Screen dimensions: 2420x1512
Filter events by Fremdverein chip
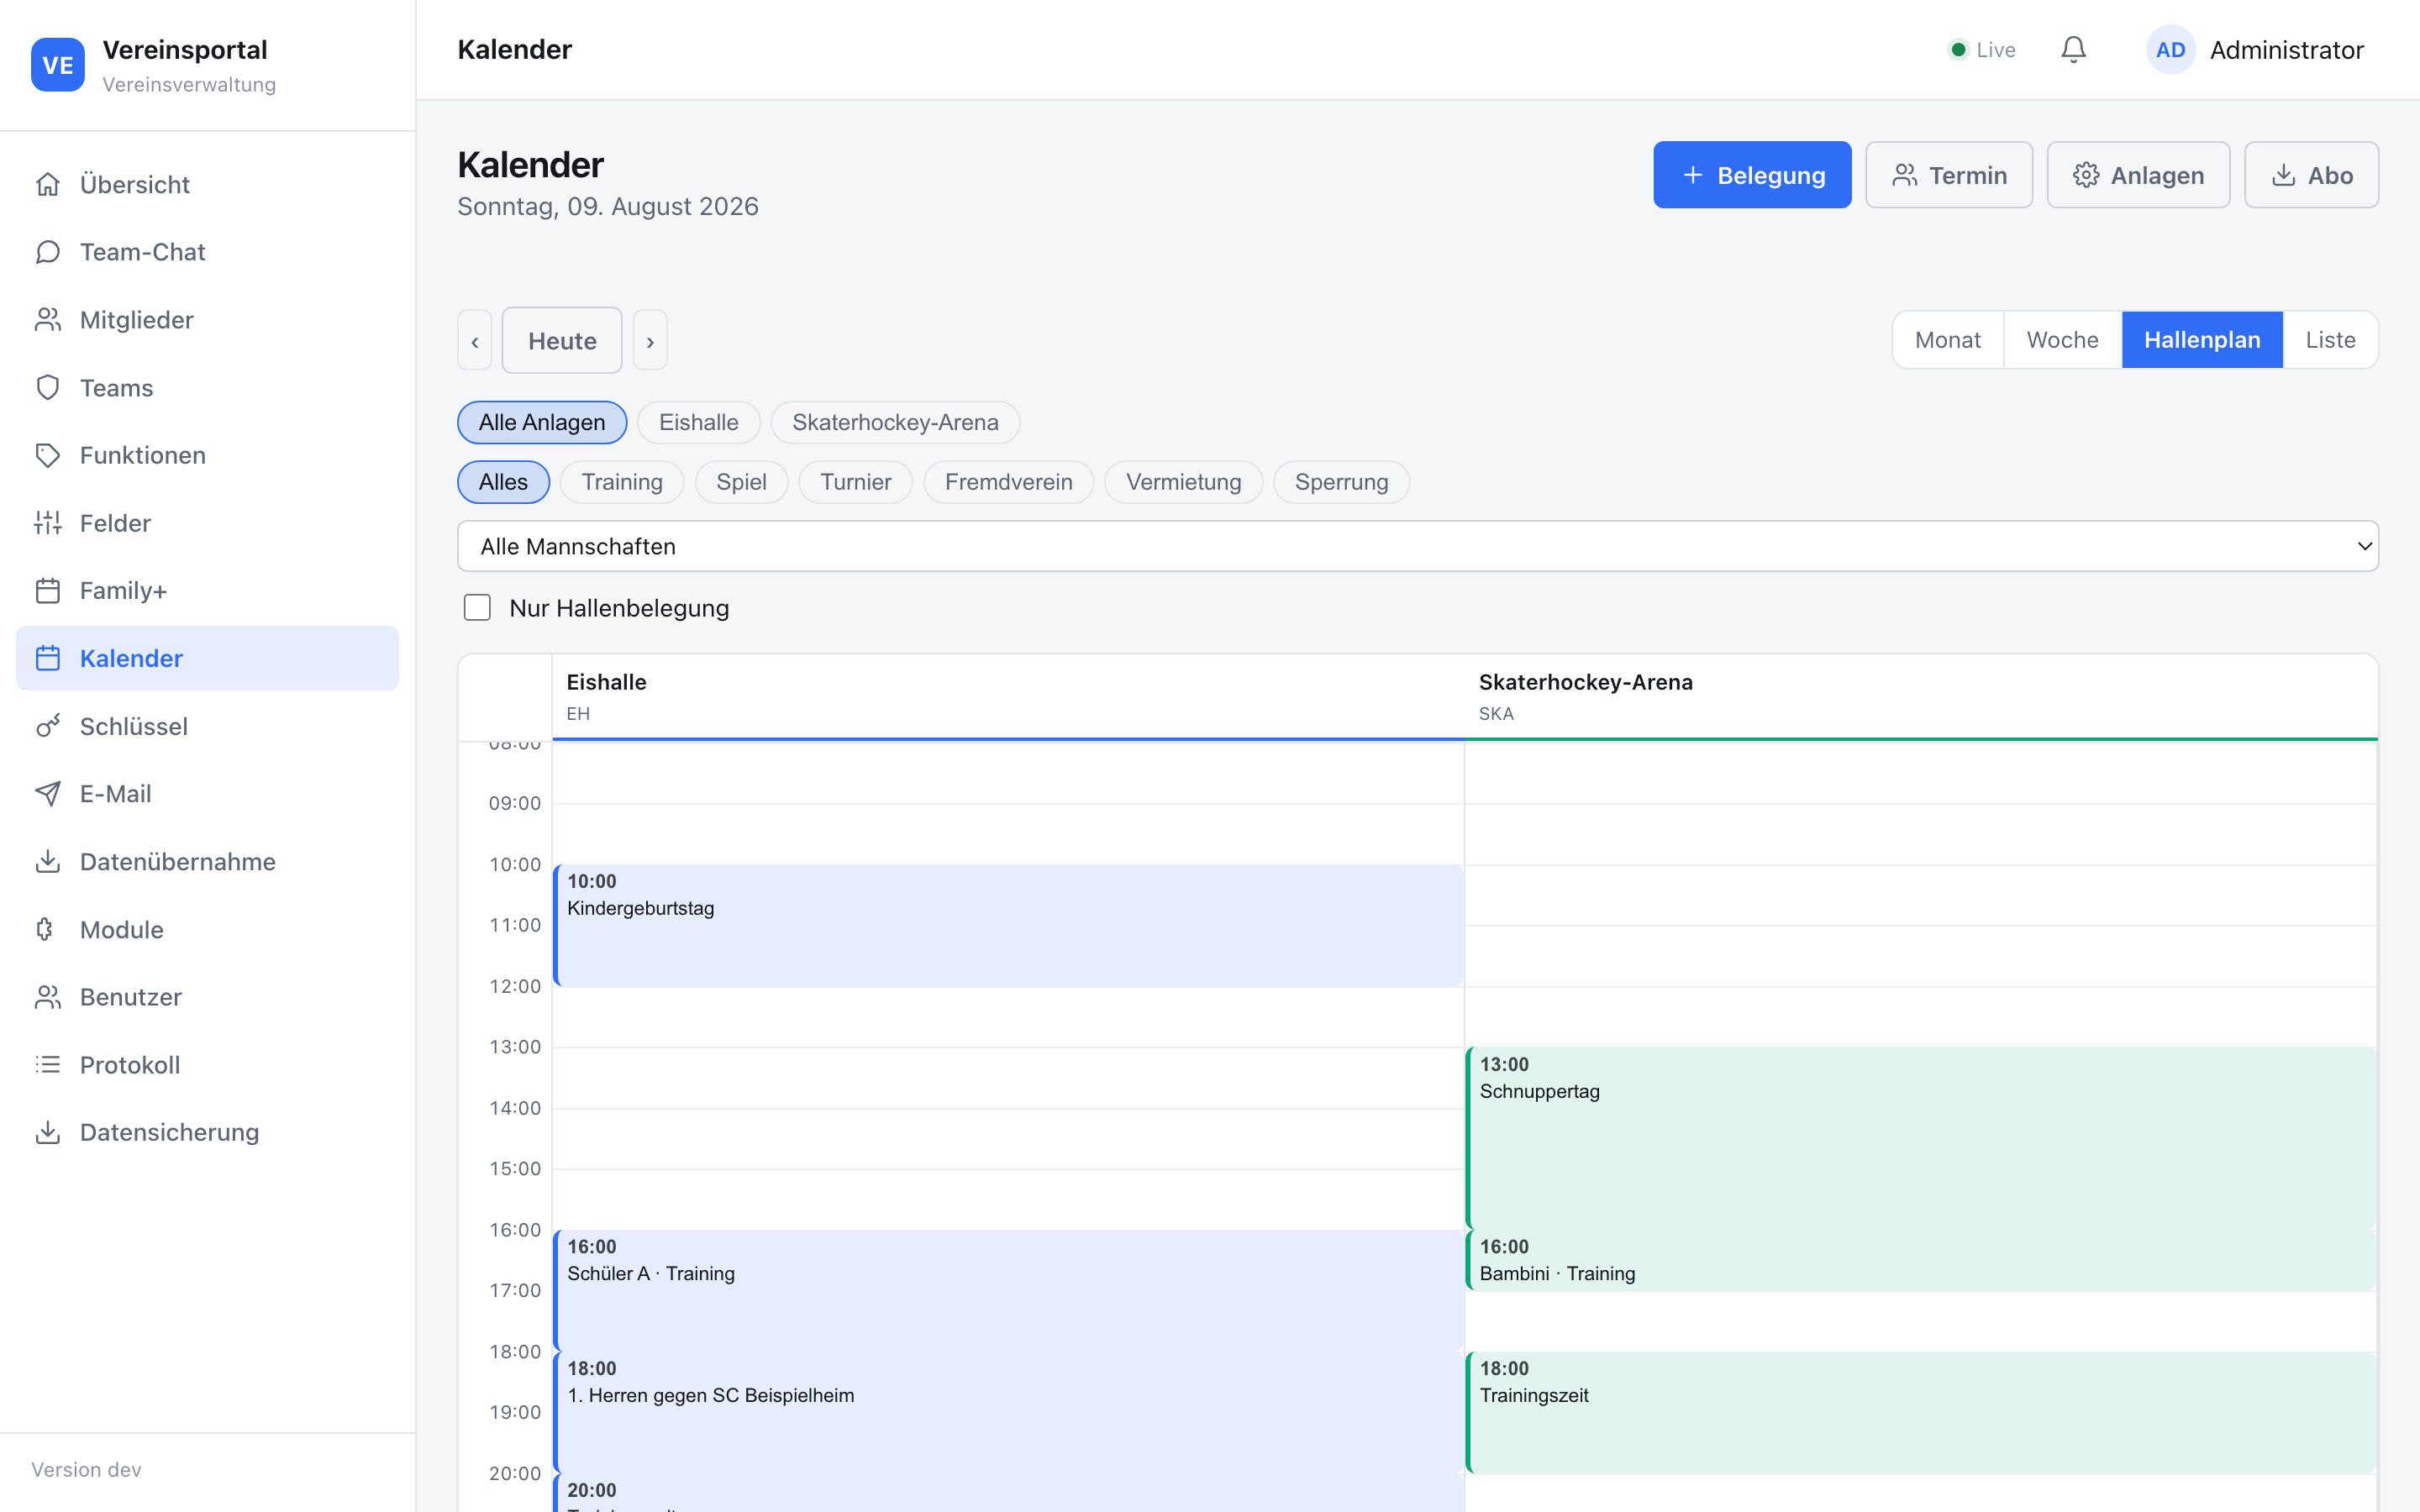click(x=1009, y=482)
